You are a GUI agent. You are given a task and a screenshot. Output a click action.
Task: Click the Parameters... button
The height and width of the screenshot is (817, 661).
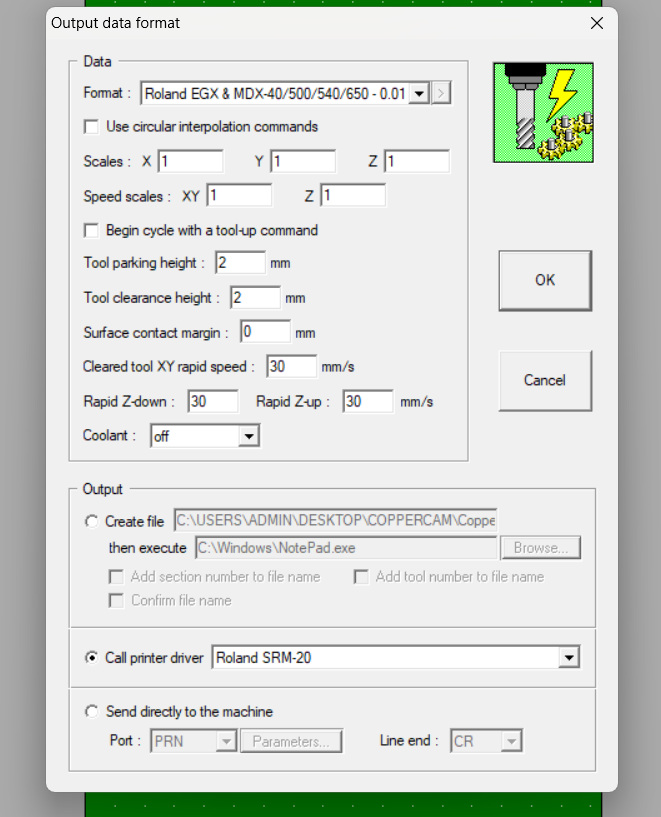[291, 741]
